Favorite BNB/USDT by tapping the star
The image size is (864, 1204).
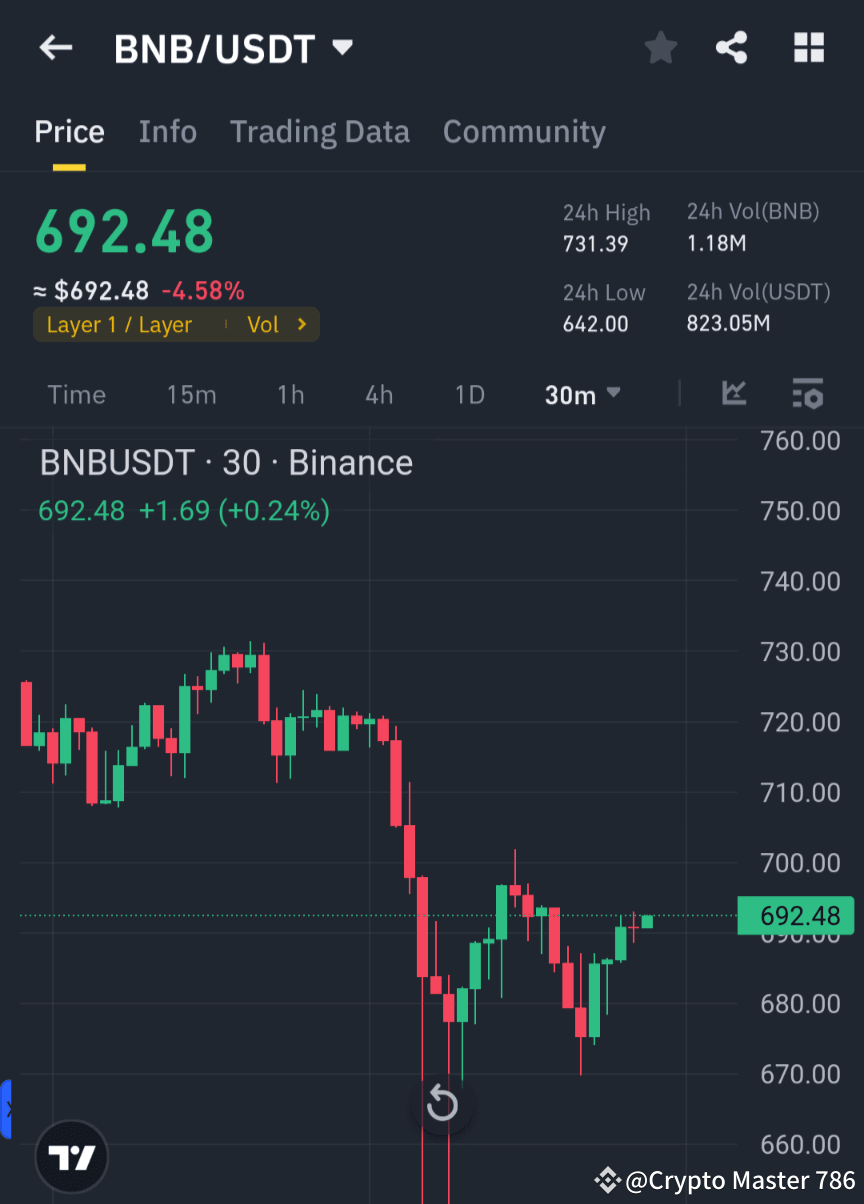pos(660,47)
